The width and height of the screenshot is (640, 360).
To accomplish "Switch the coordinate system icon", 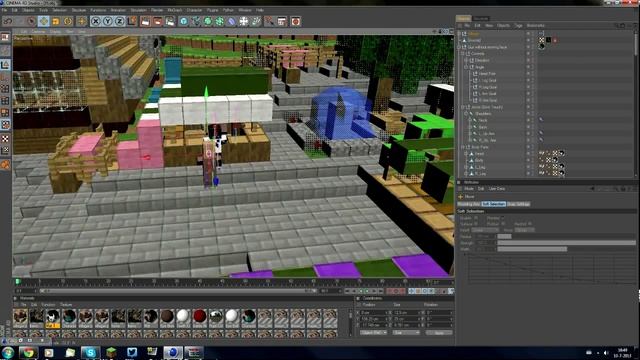I will click(x=132, y=21).
